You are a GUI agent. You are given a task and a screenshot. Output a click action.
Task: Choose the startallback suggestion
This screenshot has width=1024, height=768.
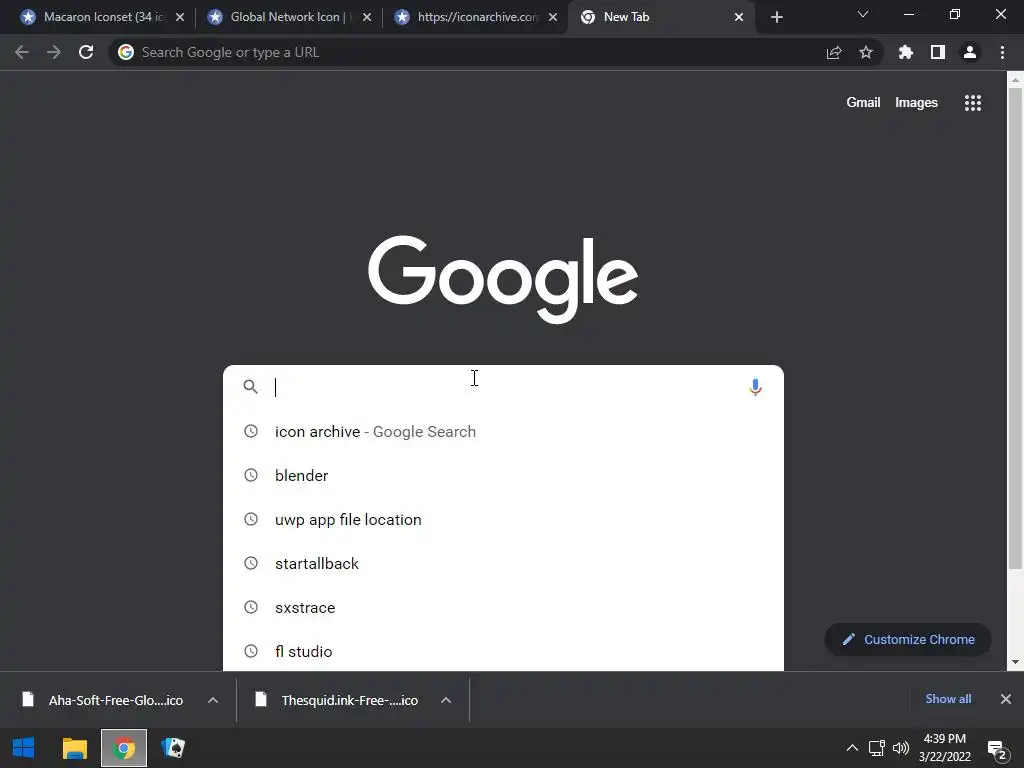click(504, 564)
